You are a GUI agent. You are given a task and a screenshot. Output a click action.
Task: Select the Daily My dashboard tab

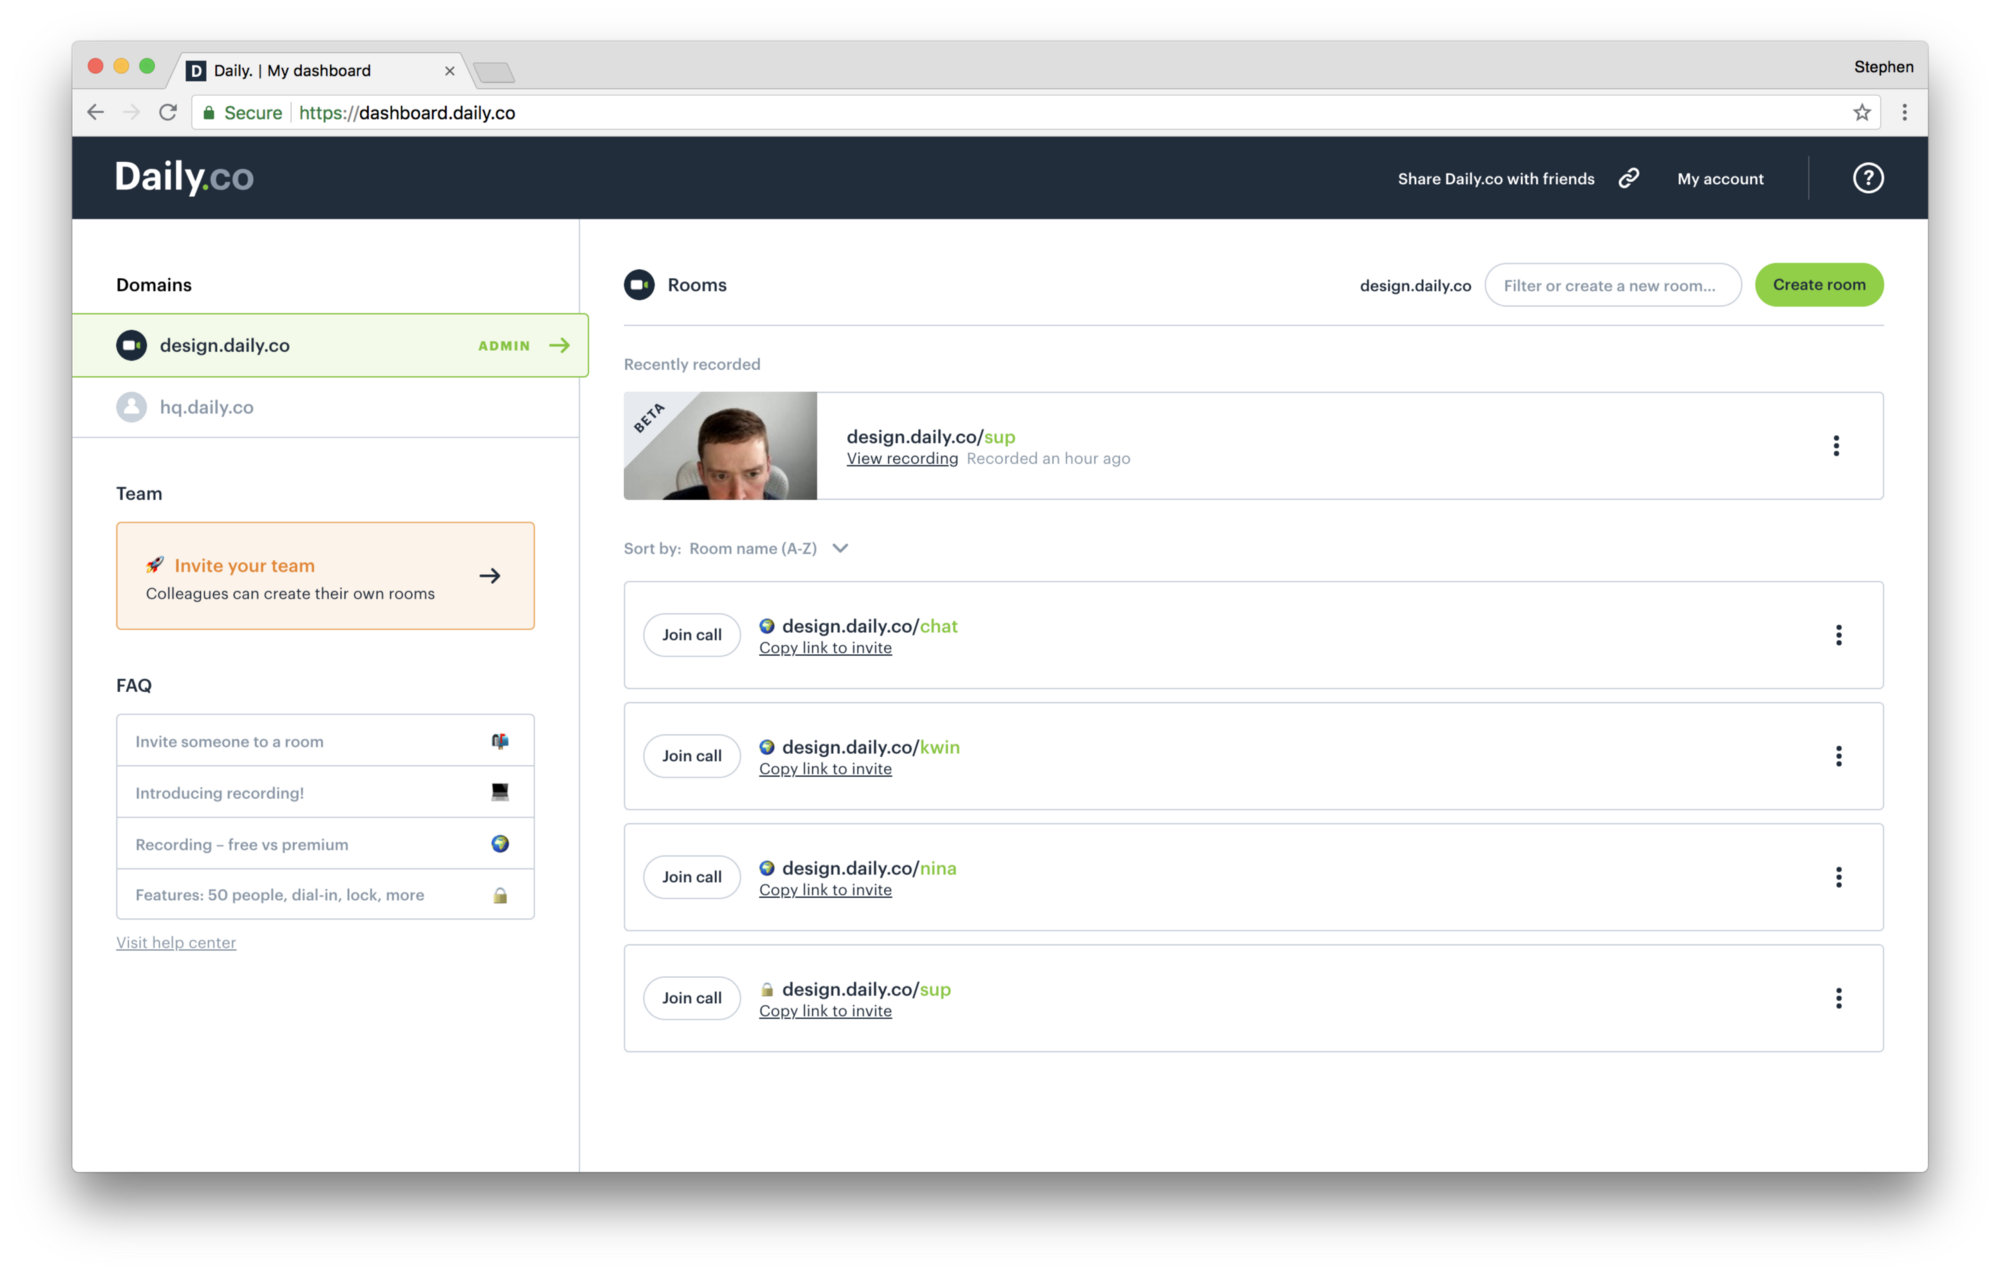320,70
